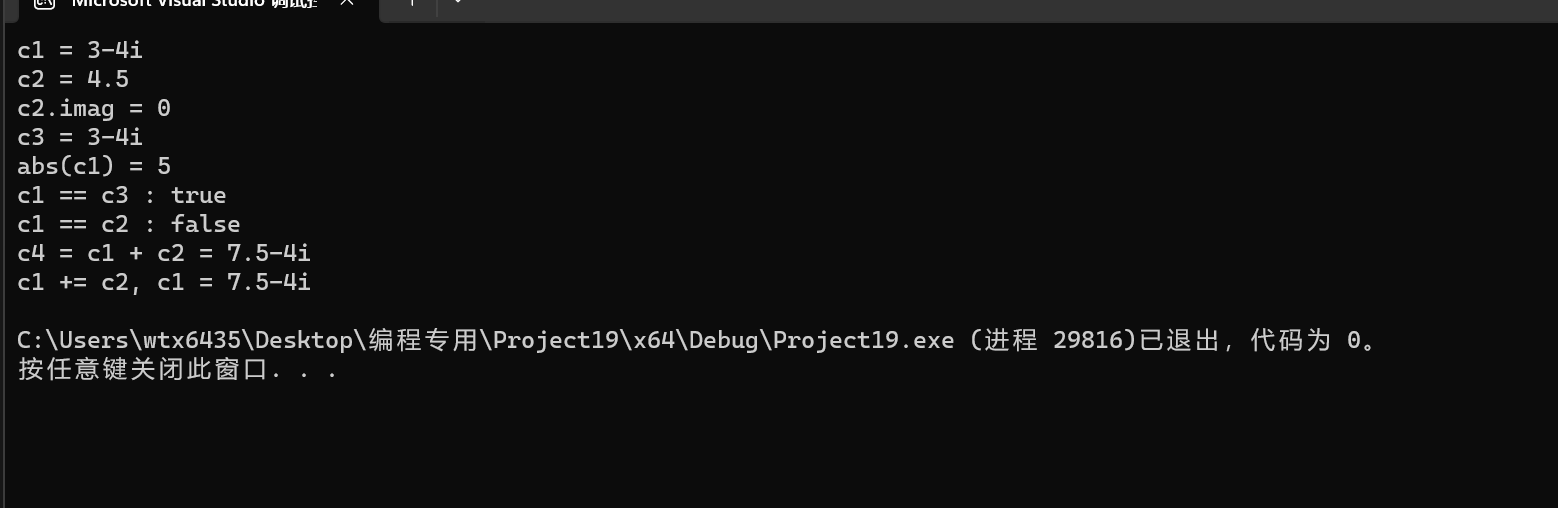
Task: Click the output line "c1 = 3-4i"
Action: click(80, 50)
